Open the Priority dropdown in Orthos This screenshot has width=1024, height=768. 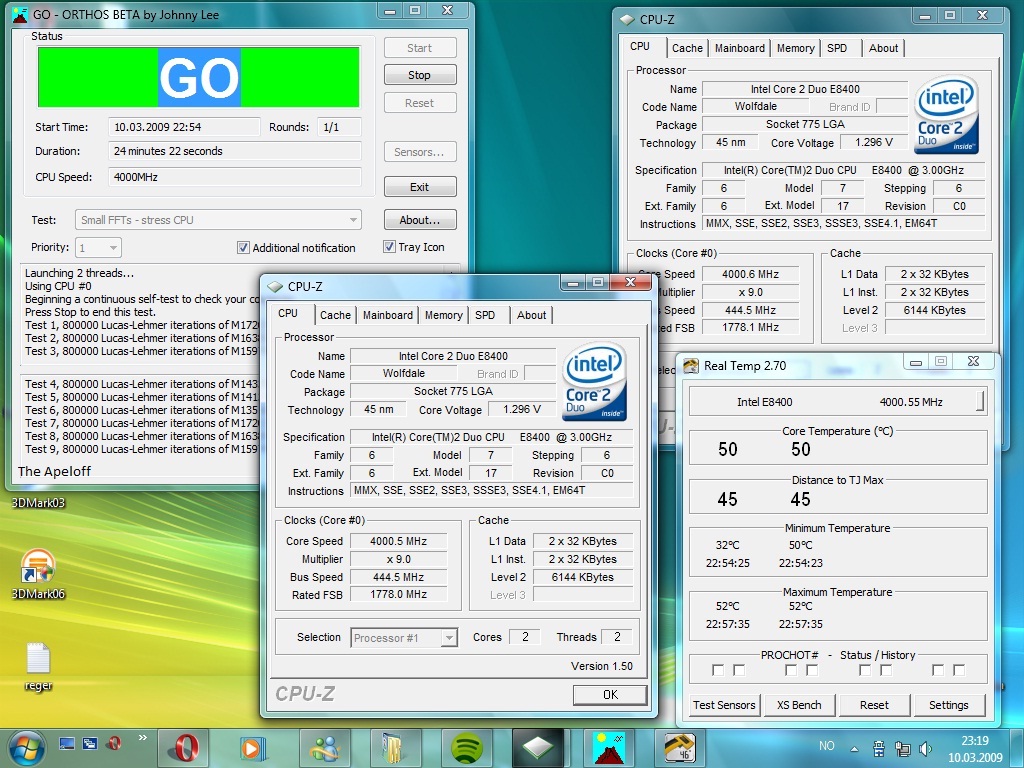point(98,248)
